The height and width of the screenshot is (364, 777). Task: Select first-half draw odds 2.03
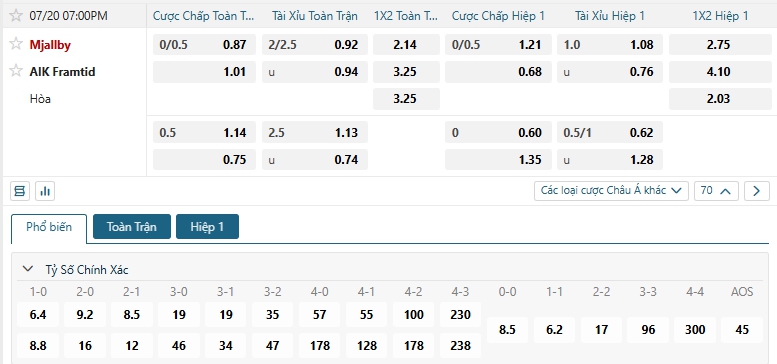719,99
